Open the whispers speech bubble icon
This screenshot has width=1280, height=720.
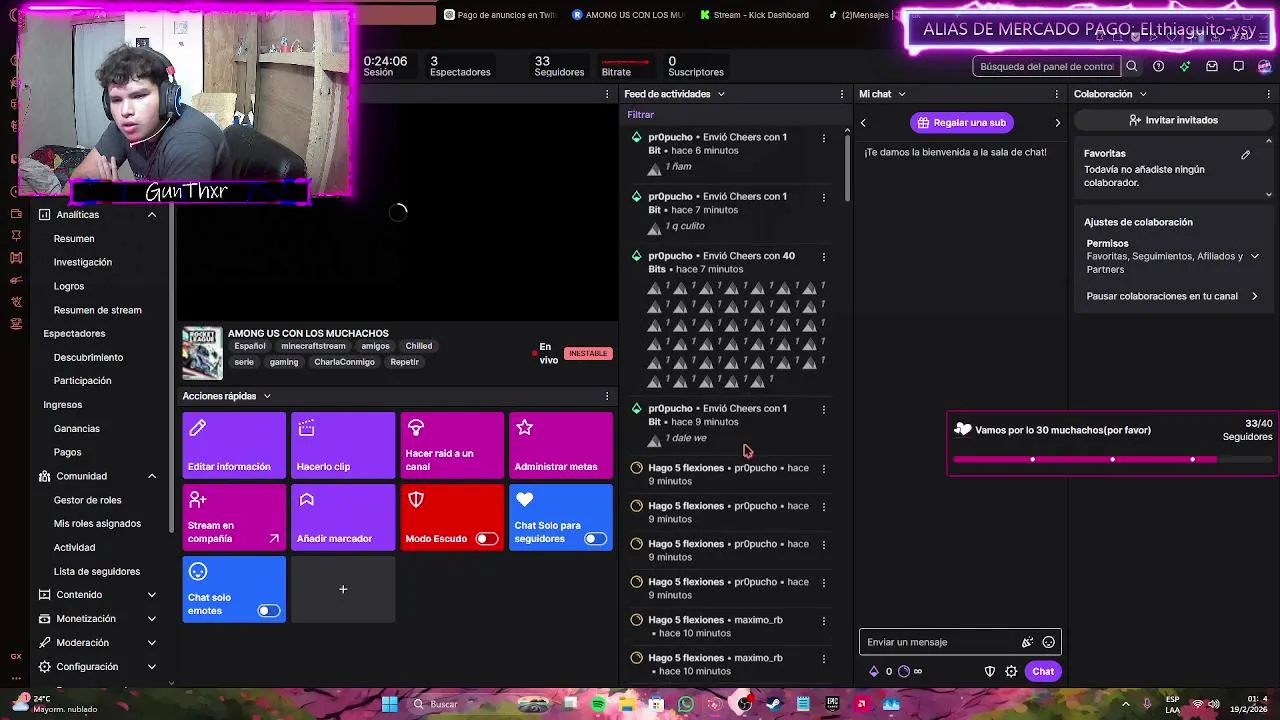click(x=1238, y=66)
